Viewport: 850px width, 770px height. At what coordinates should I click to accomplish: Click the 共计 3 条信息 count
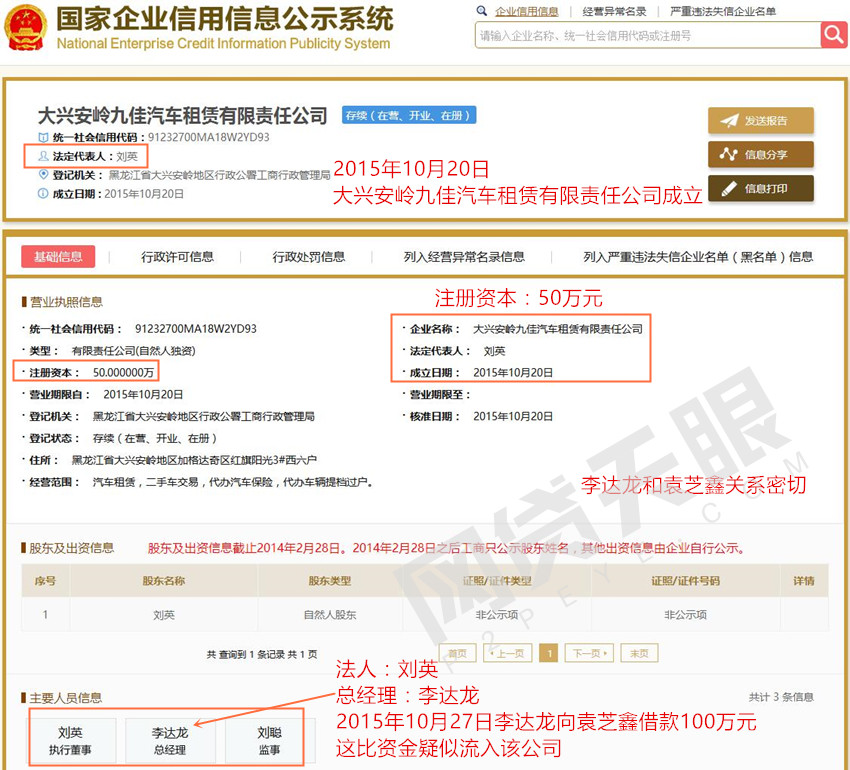click(x=781, y=697)
